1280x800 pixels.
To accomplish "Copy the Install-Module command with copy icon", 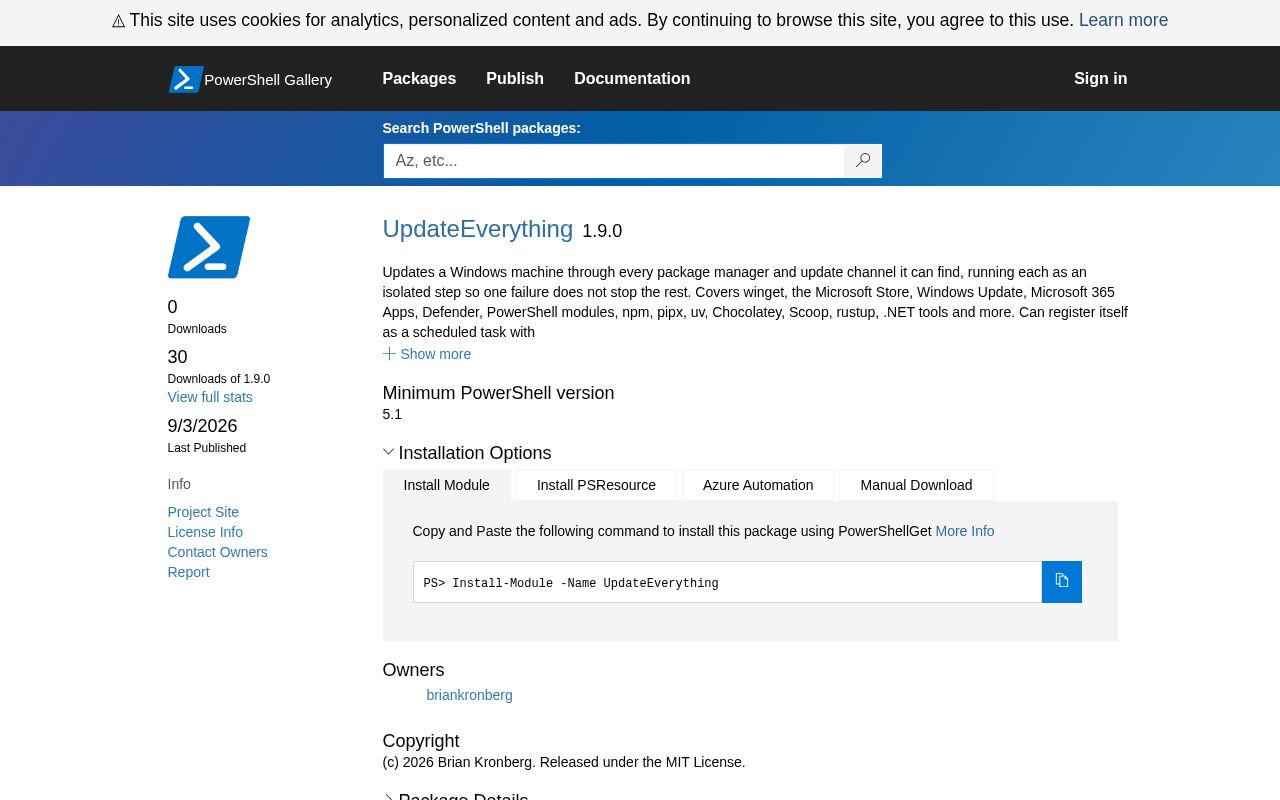I will 1062,582.
